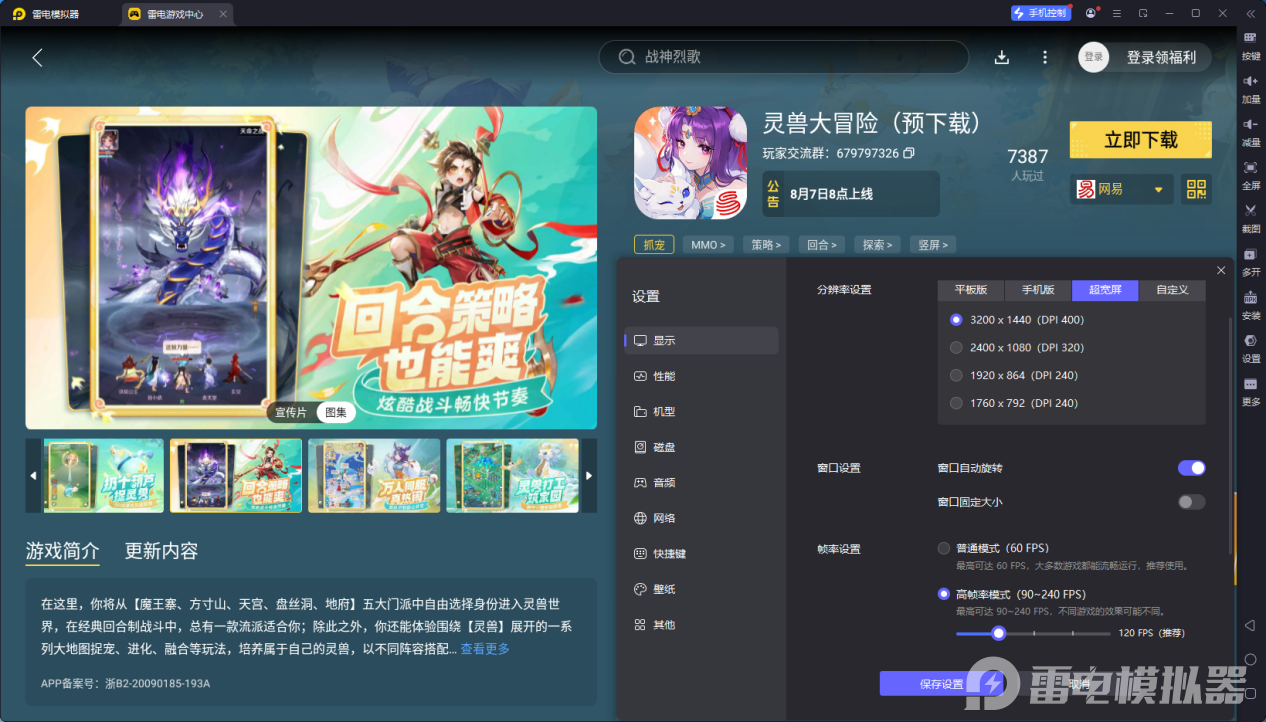Open 机型 settings category
This screenshot has height=722, width=1266.
[x=701, y=412]
